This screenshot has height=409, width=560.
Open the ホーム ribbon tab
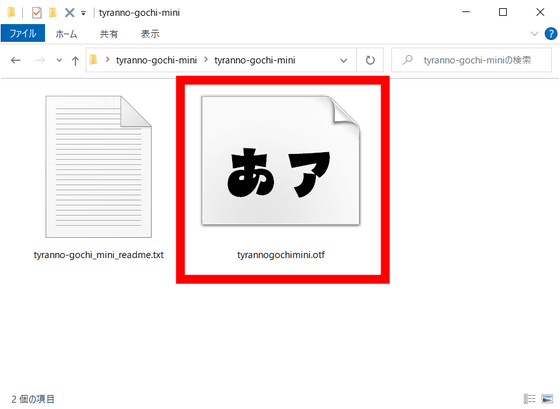click(x=66, y=34)
